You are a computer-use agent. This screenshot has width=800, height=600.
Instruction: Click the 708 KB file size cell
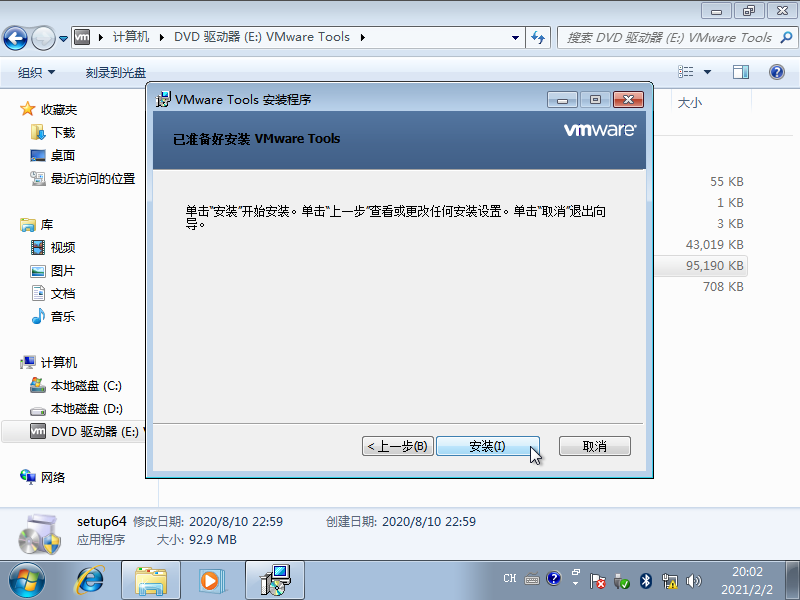point(723,286)
